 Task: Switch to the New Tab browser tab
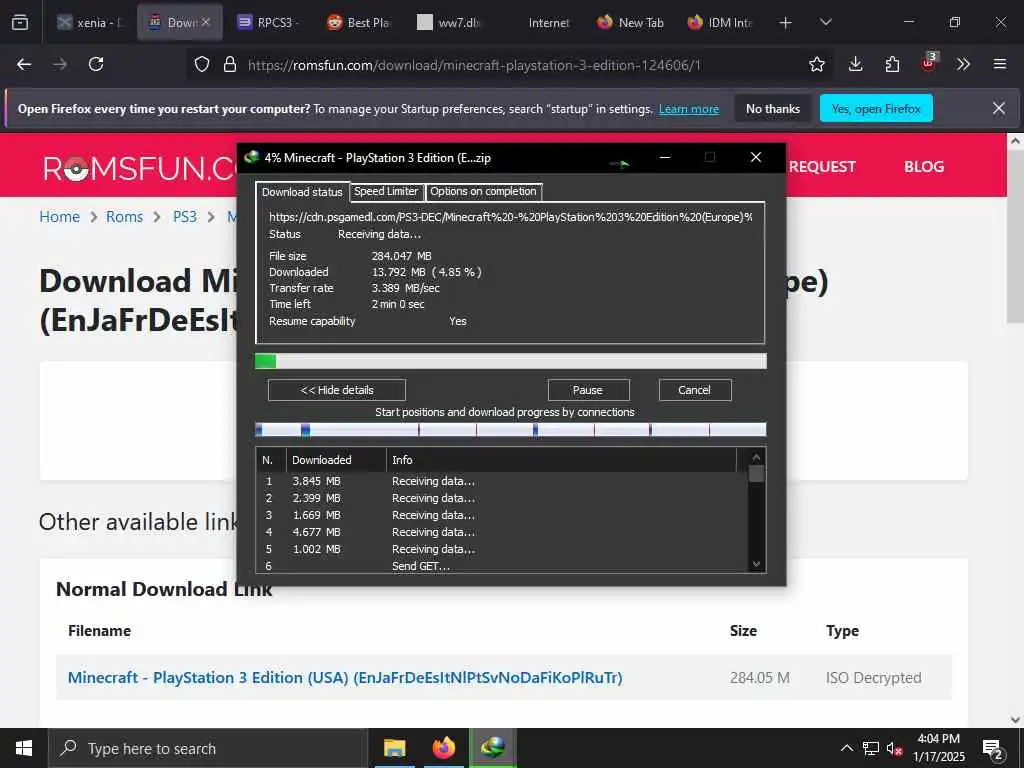(630, 23)
